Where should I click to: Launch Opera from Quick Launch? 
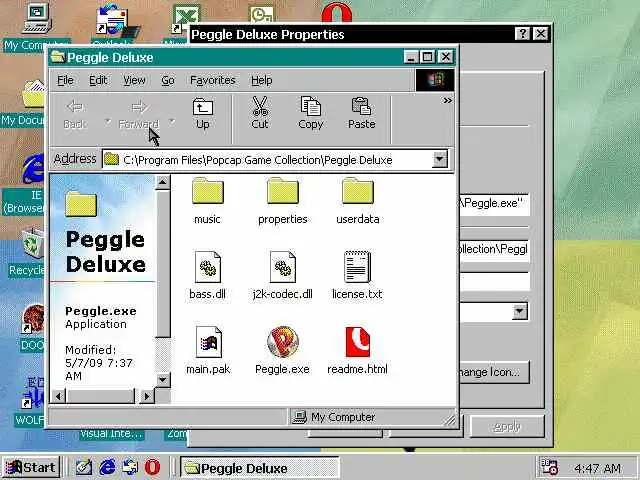click(x=153, y=467)
